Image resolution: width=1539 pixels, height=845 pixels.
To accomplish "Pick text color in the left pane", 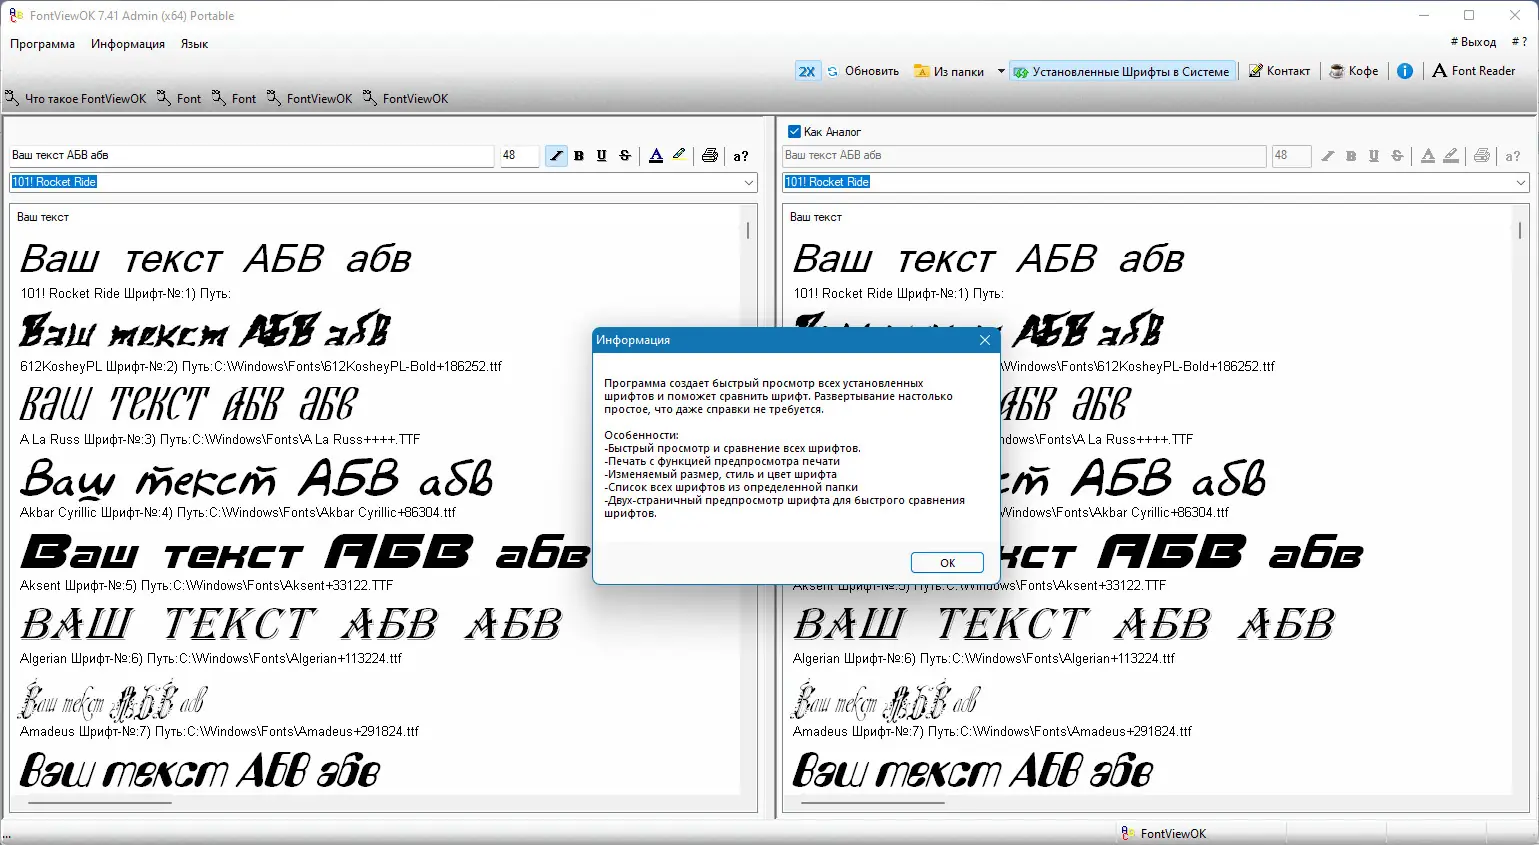I will point(656,156).
